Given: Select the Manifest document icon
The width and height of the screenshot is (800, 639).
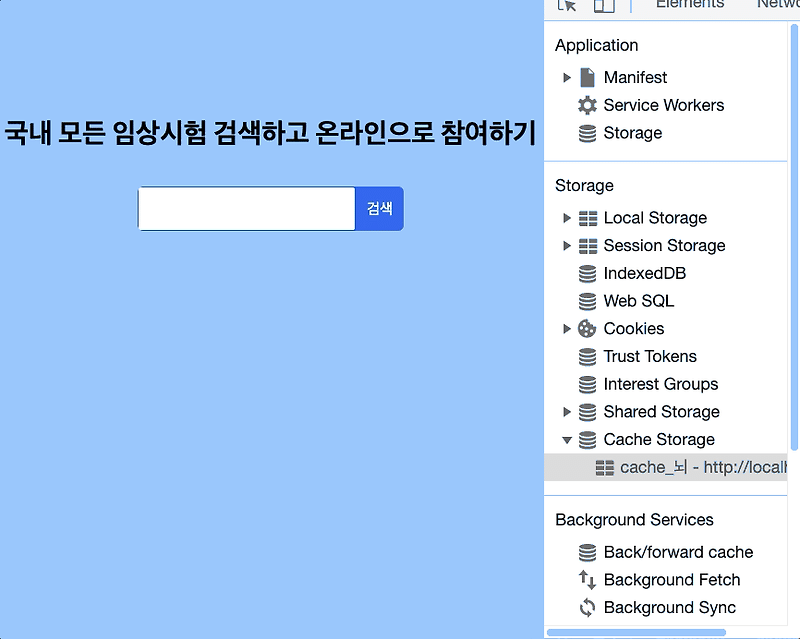Looking at the screenshot, I should [x=587, y=77].
